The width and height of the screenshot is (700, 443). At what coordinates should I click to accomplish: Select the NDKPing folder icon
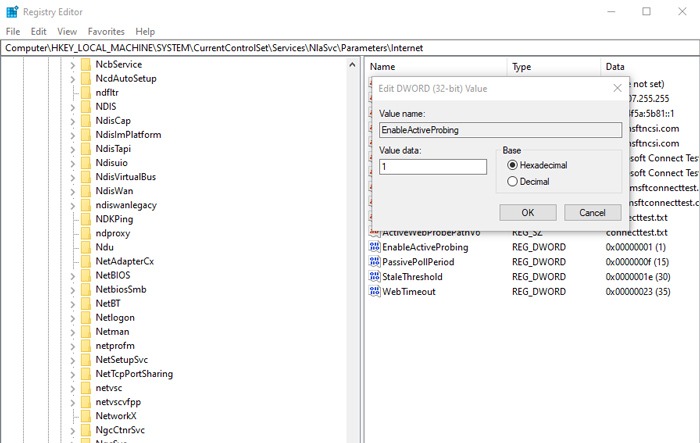click(x=86, y=219)
